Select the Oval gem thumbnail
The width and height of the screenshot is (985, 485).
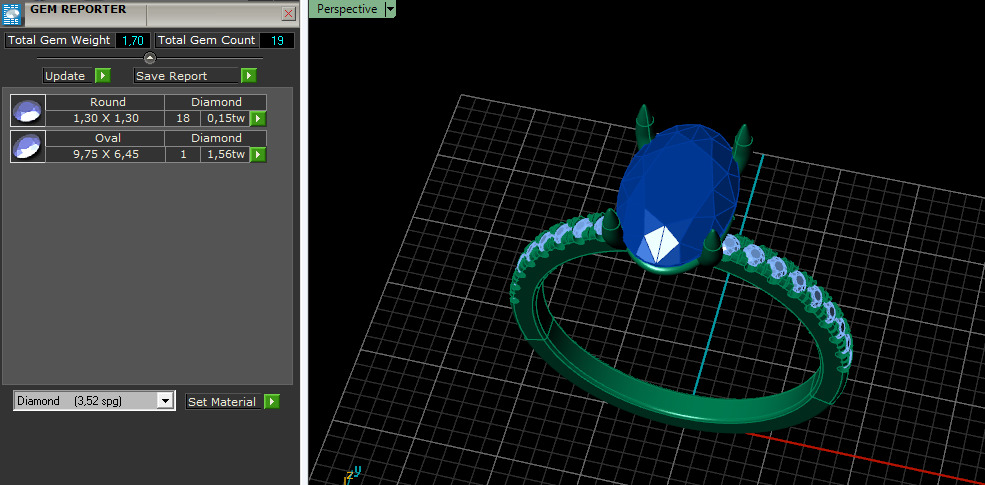28,146
